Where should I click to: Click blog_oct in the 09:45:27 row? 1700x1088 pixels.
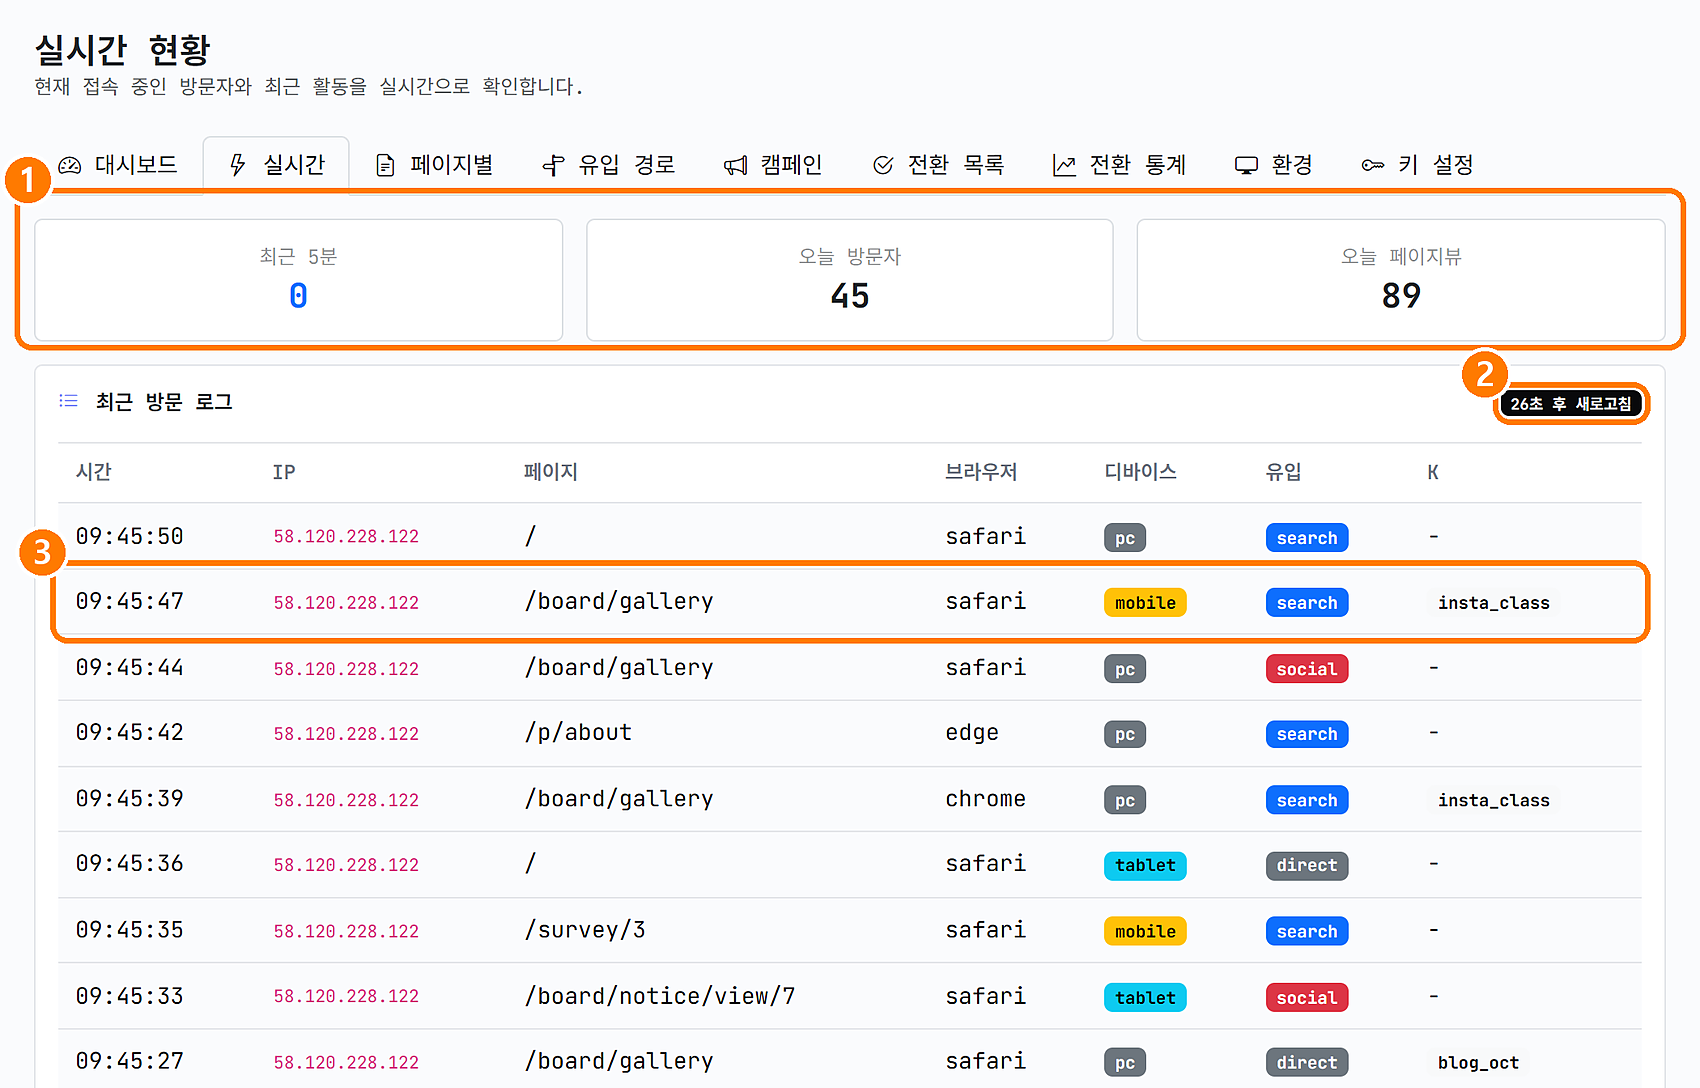[x=1478, y=1063]
